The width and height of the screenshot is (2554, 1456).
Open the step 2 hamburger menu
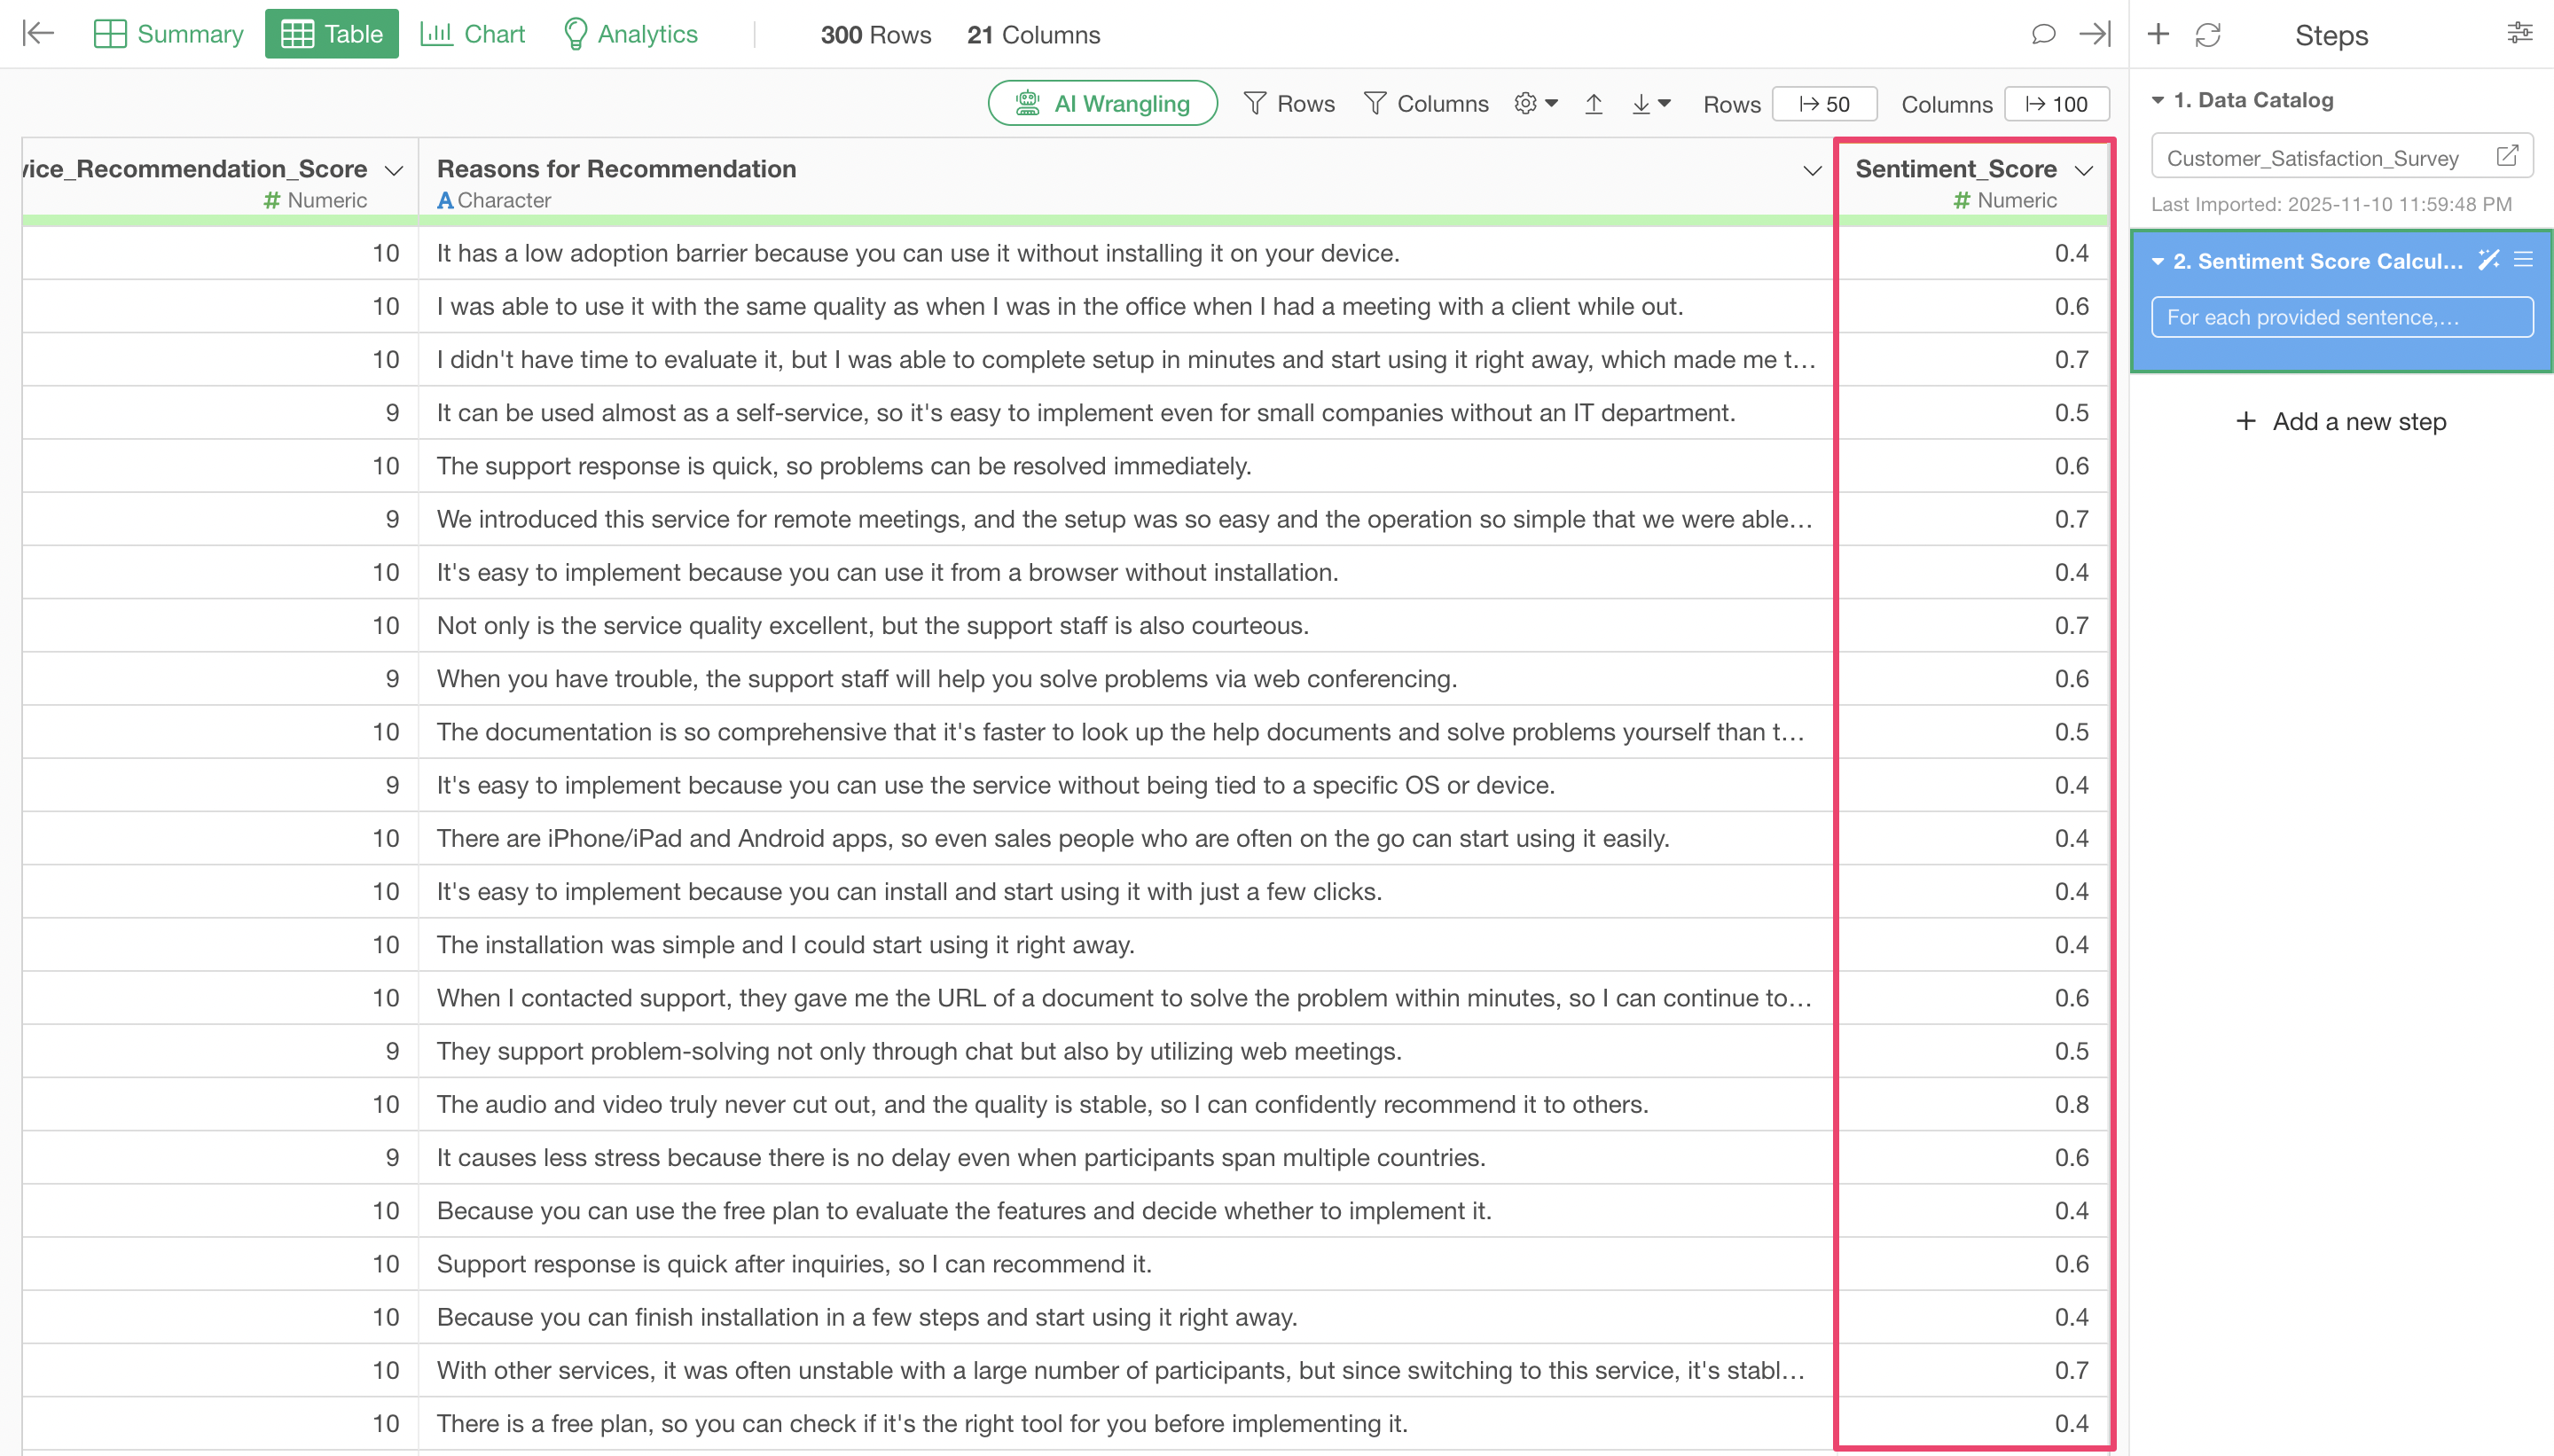click(2524, 260)
